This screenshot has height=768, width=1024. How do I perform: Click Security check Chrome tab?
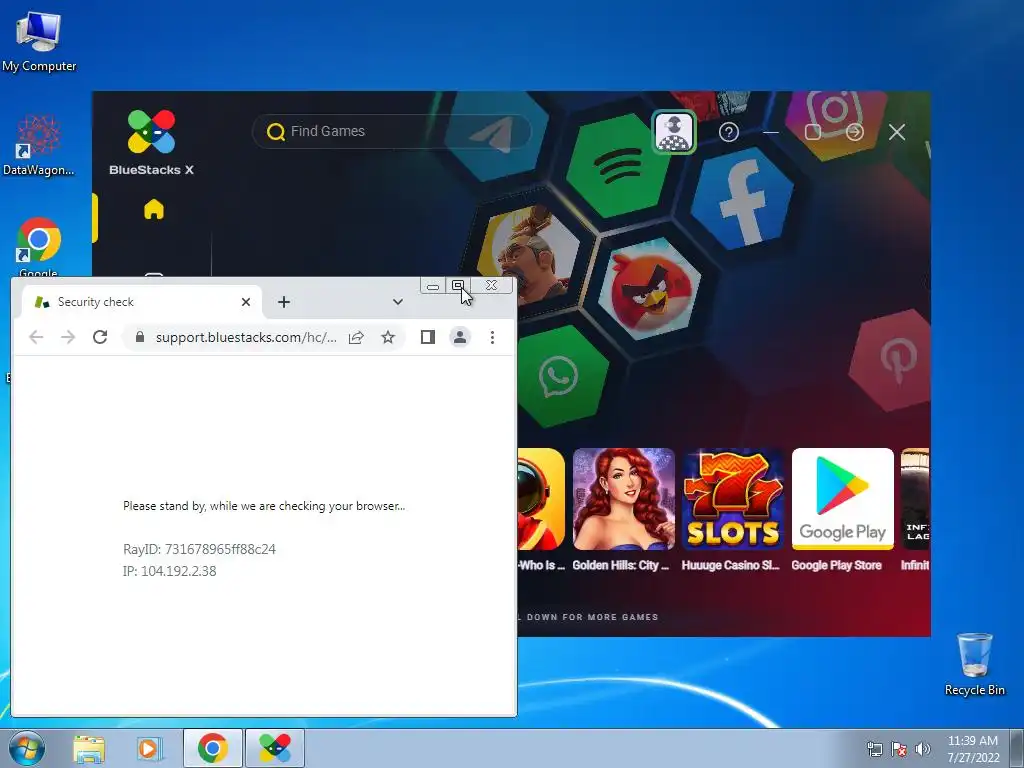click(141, 302)
